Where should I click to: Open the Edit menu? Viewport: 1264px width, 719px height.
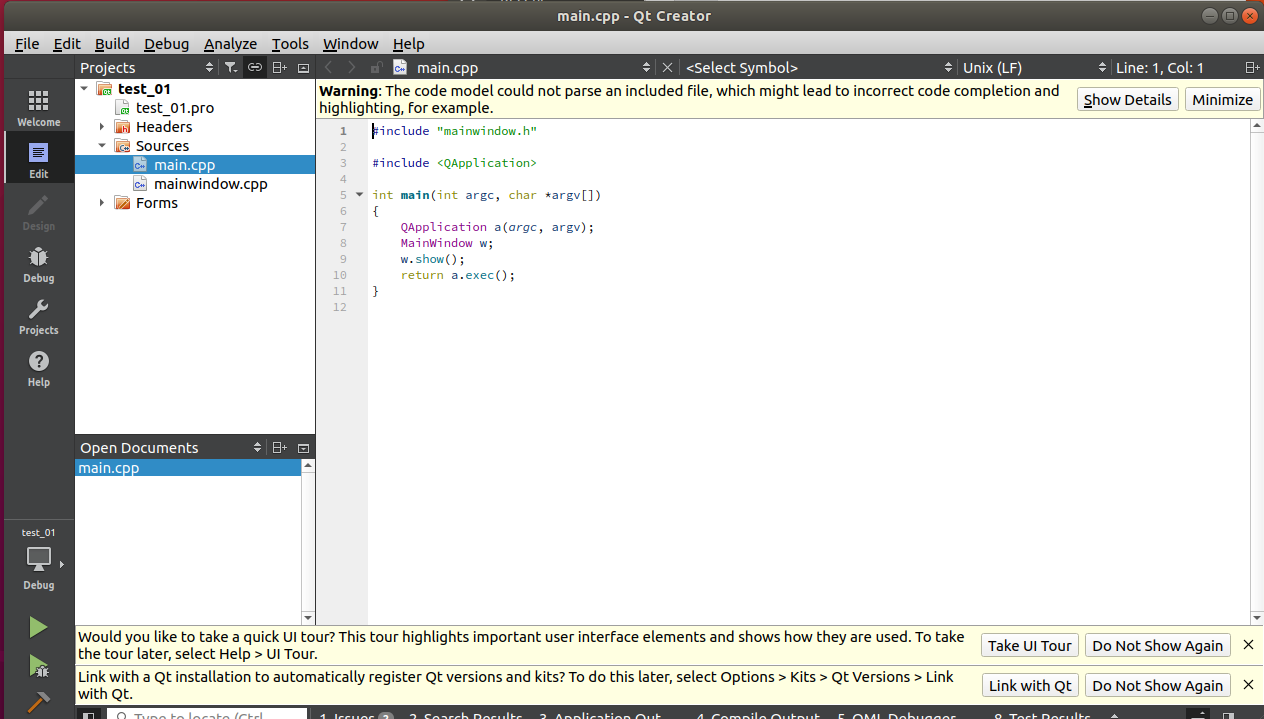pos(67,43)
